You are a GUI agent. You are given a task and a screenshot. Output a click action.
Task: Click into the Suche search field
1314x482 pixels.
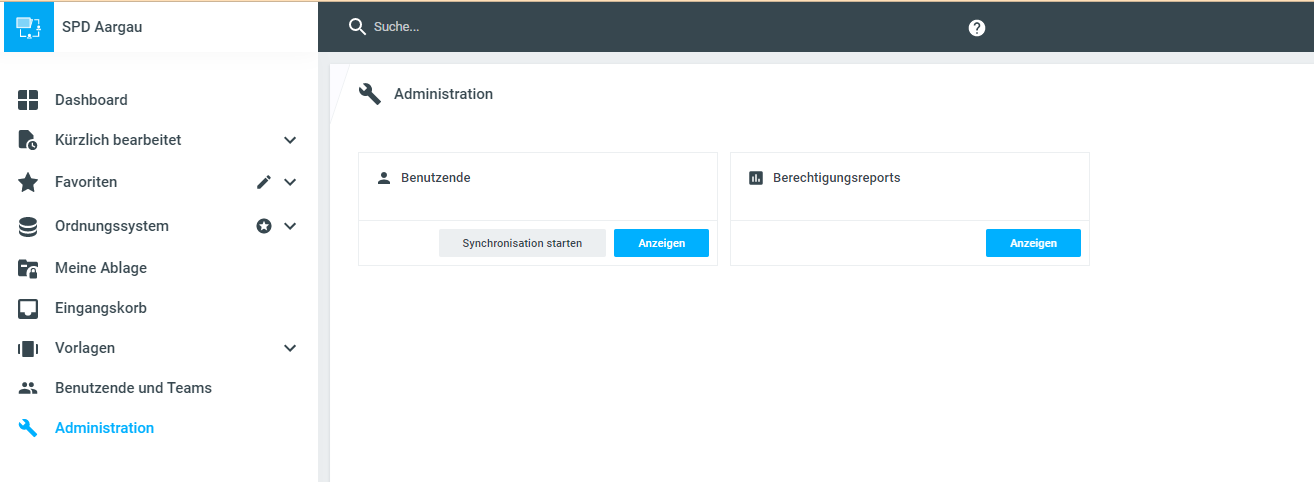(x=600, y=27)
